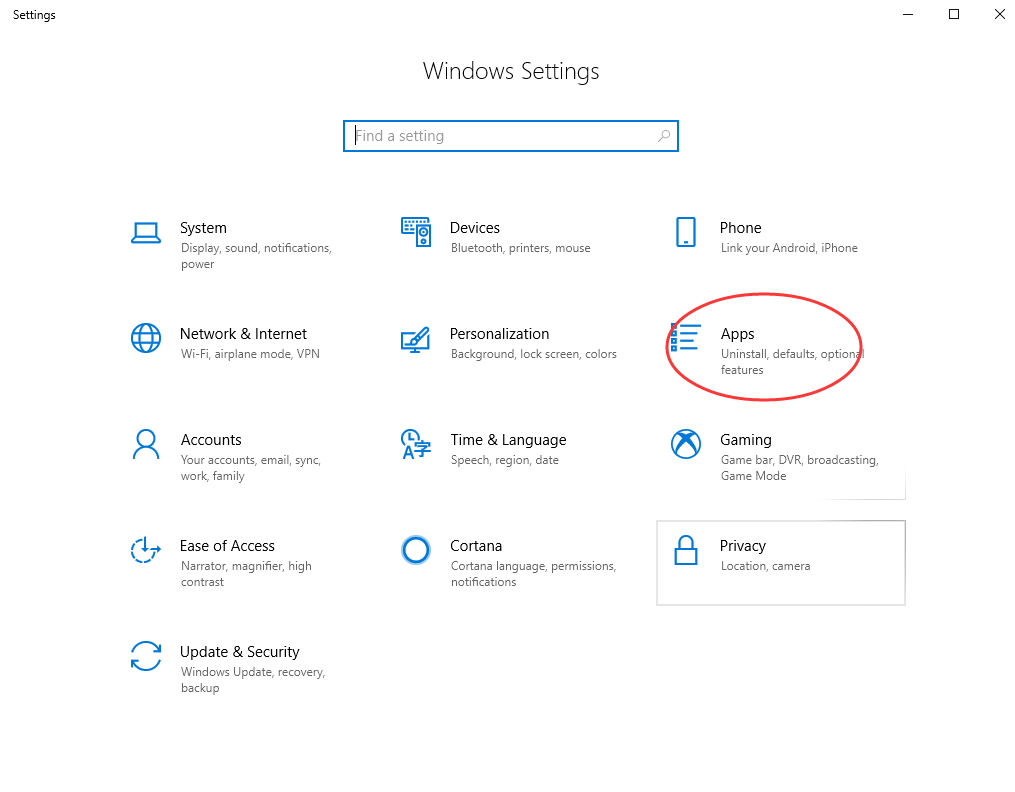This screenshot has height=792, width=1015.
Task: Click the System laptop icon
Action: (x=146, y=233)
